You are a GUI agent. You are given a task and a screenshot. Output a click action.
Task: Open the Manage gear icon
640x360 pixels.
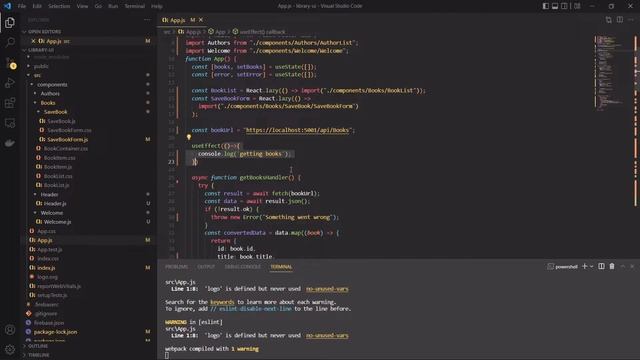[10, 349]
